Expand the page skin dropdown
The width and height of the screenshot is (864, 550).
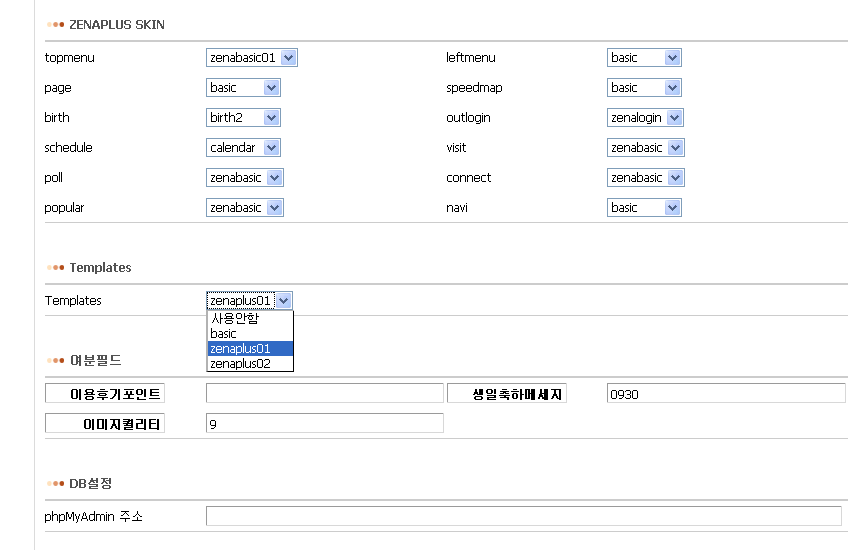pos(243,88)
